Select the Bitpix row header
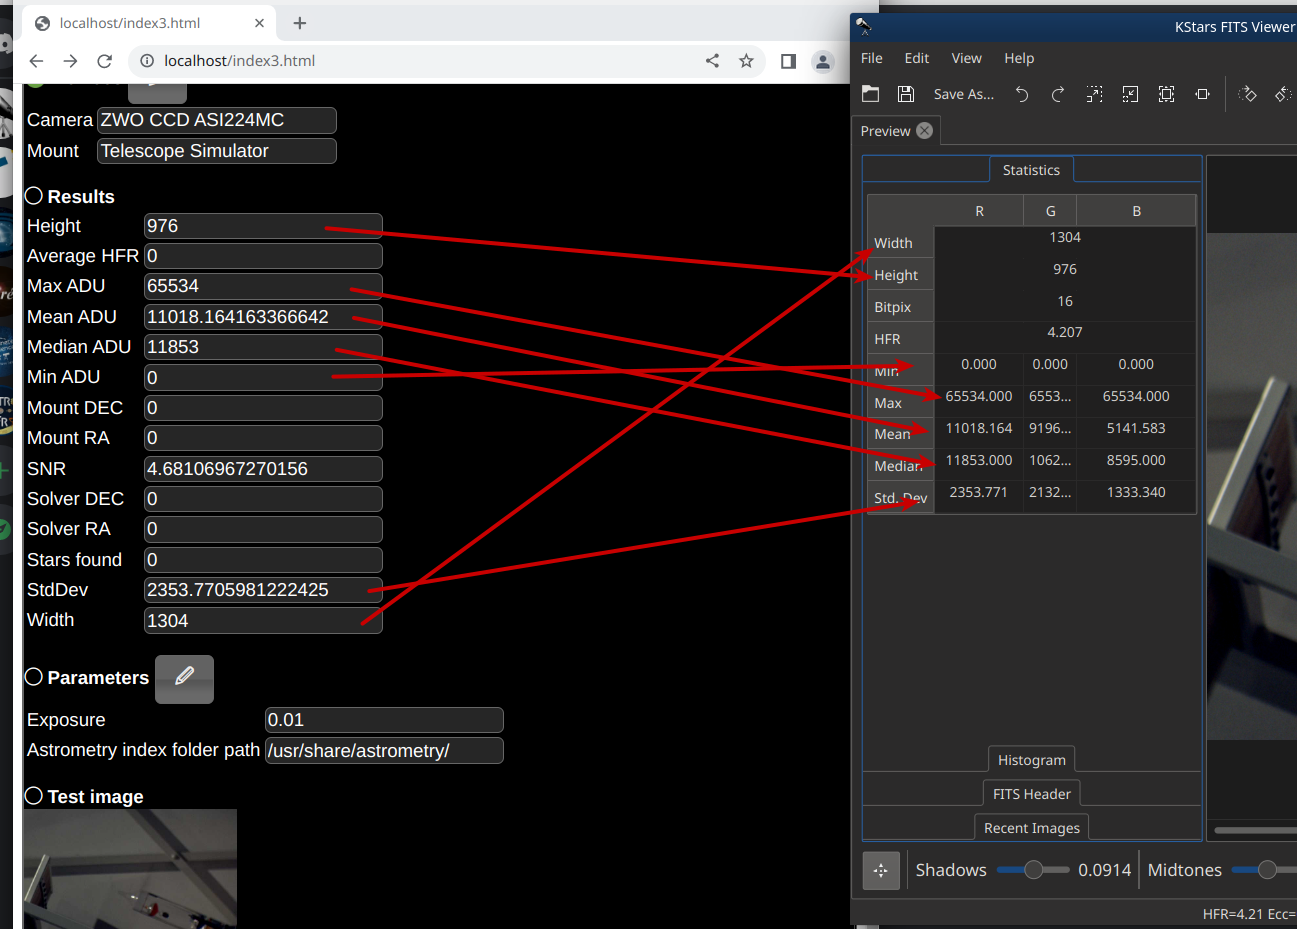1297x929 pixels. (901, 307)
